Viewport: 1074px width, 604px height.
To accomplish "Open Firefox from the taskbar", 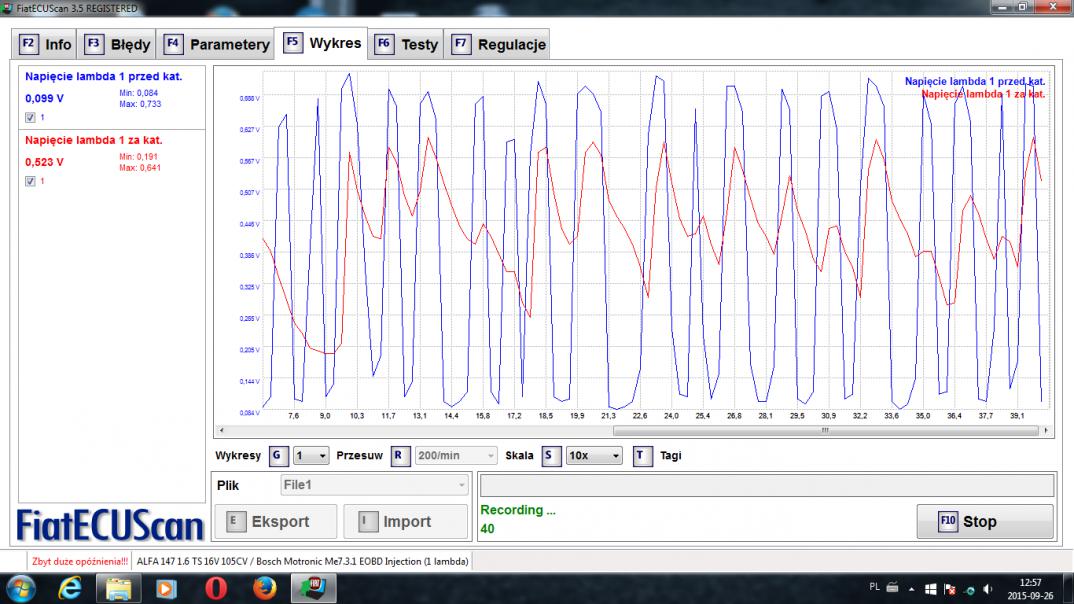I will coord(264,589).
